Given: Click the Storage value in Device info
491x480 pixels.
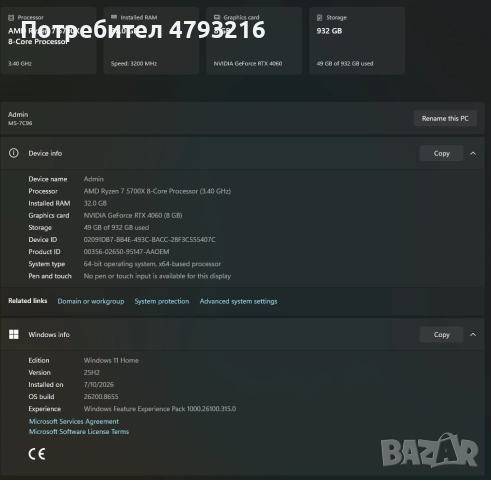Looking at the screenshot, I should 116,228.
